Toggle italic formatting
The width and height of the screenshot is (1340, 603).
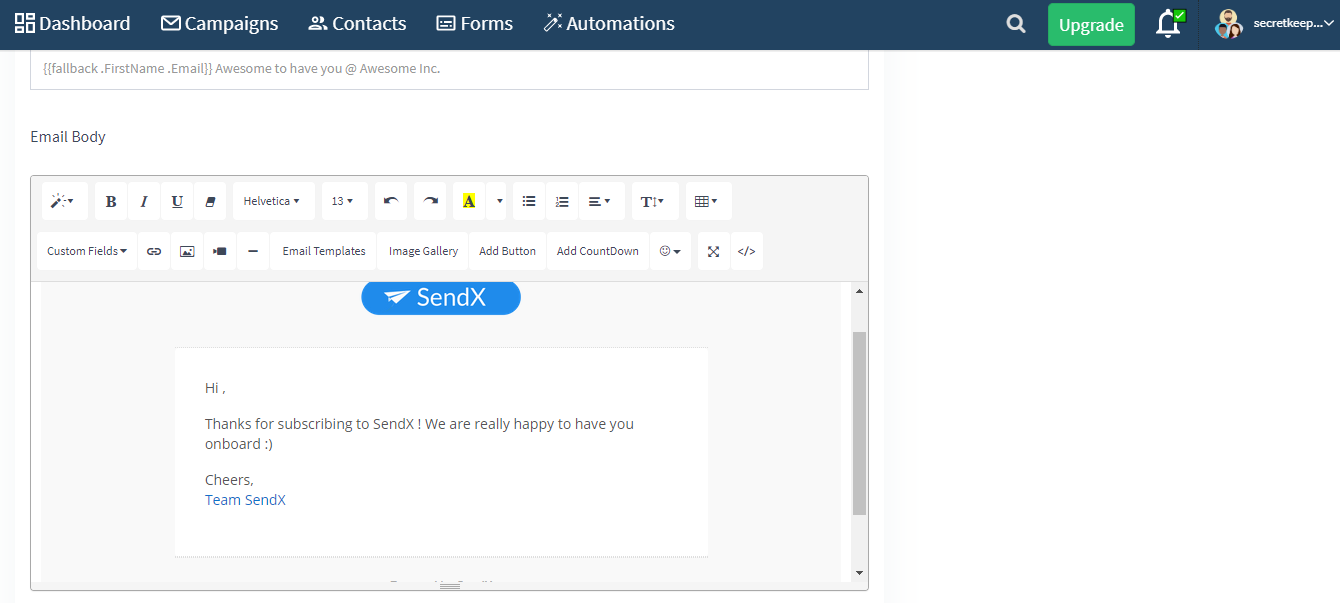(x=144, y=201)
